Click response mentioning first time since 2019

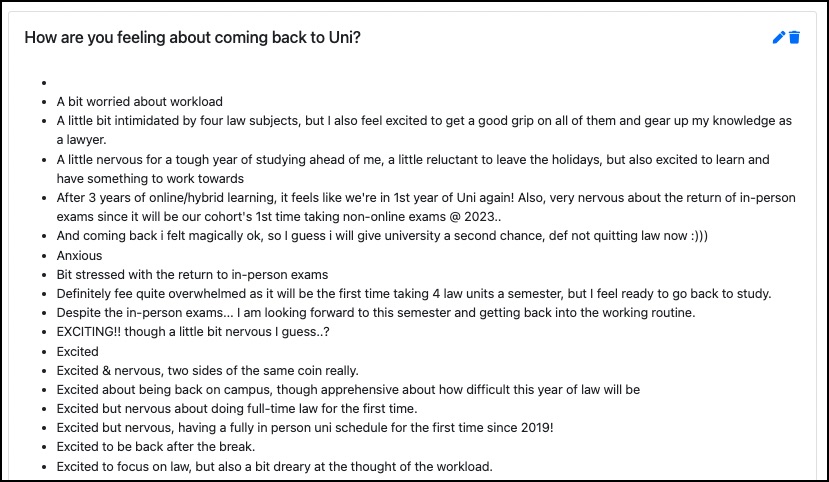305,428
